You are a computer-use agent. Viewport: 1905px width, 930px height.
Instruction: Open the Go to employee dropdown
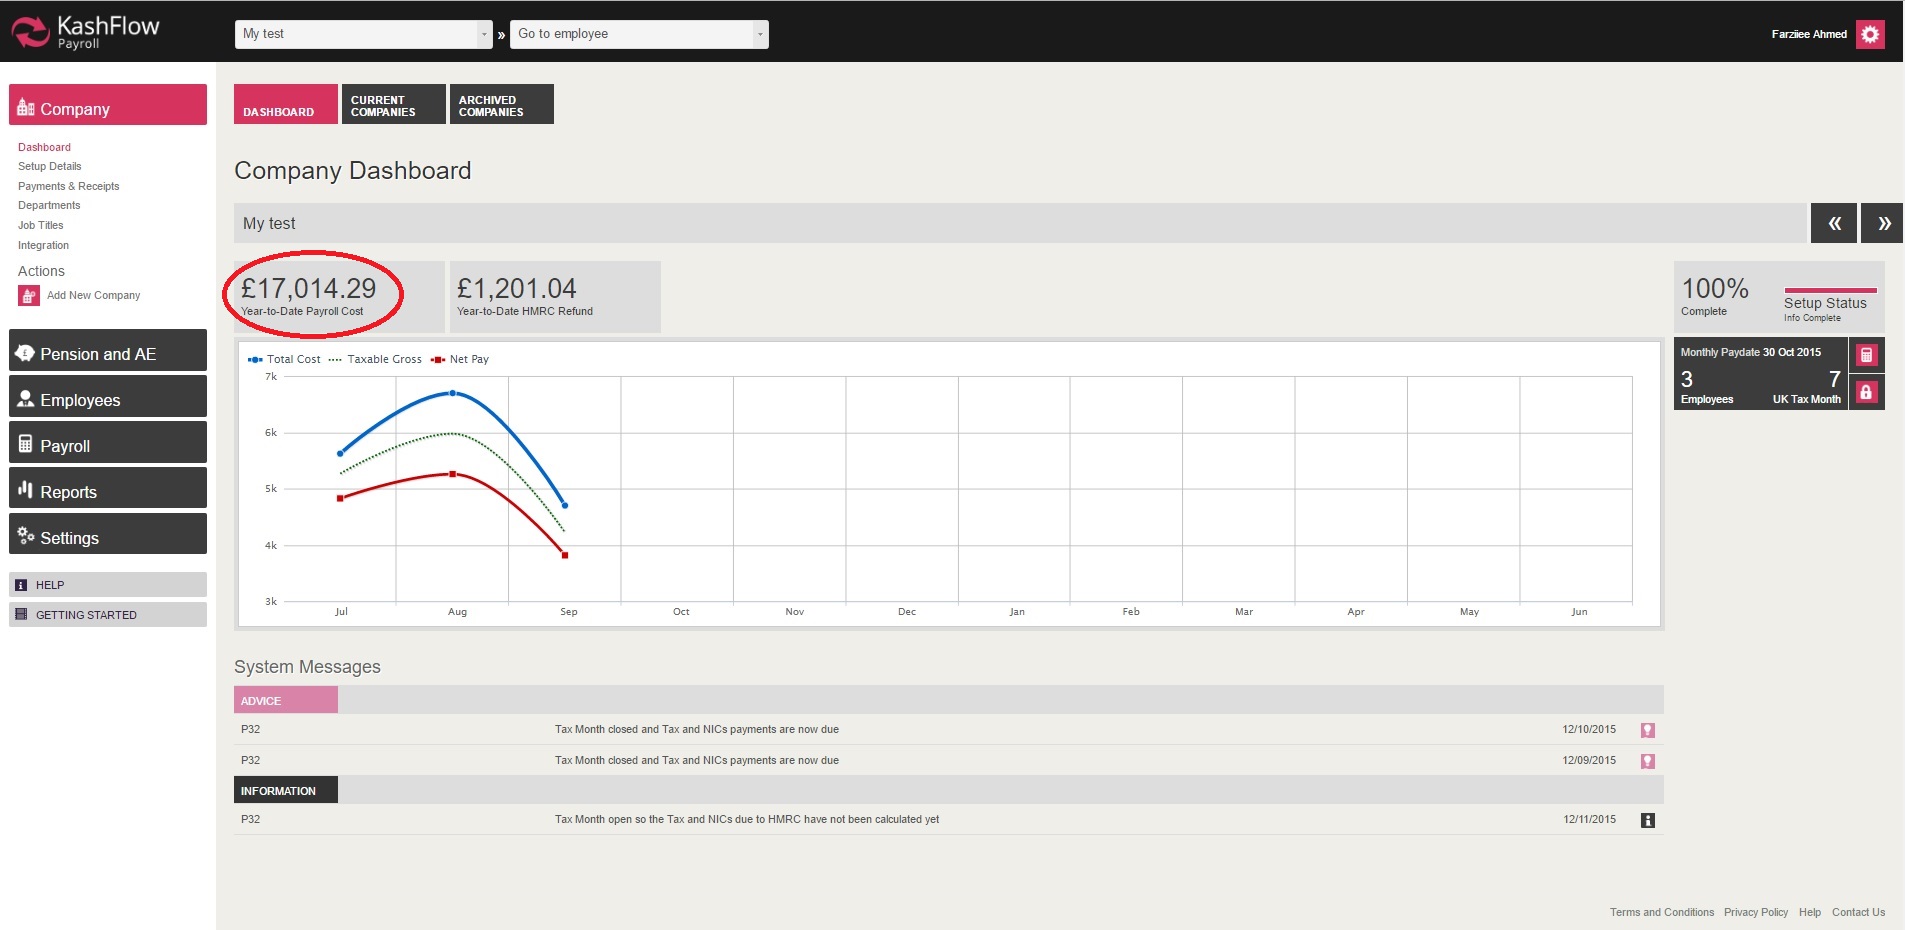click(x=639, y=34)
